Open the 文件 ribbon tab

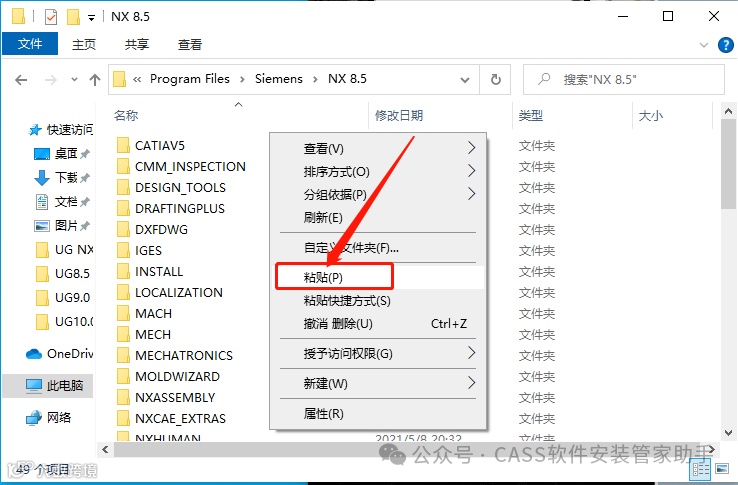point(30,44)
